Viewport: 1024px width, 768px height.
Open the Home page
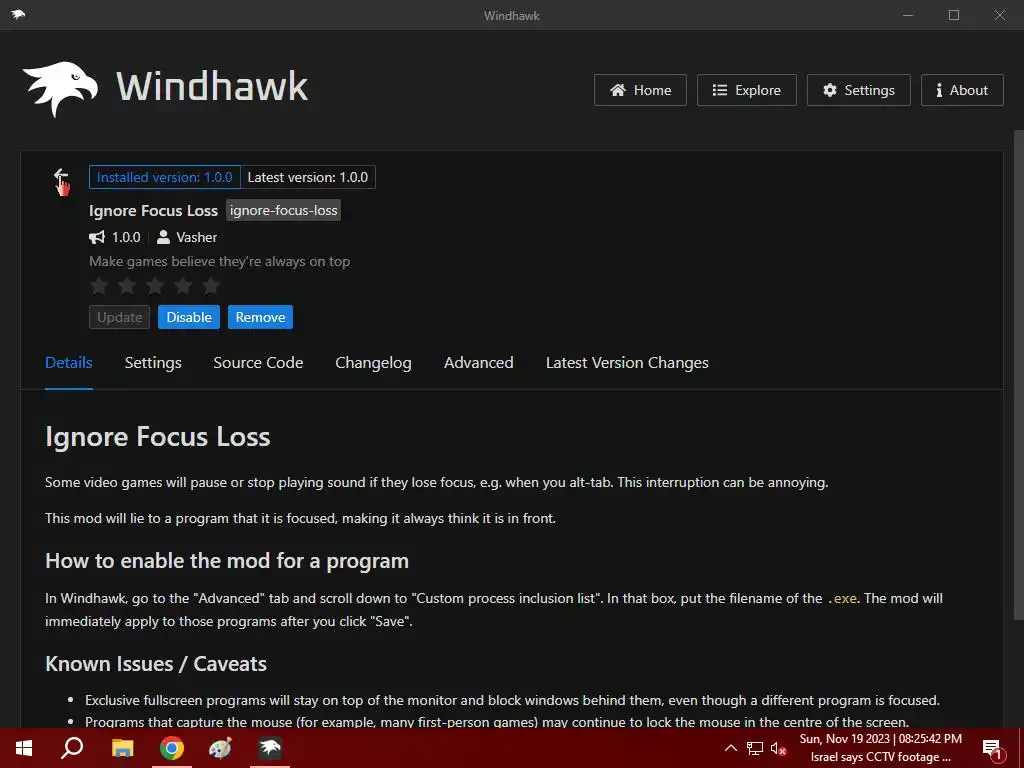(640, 90)
